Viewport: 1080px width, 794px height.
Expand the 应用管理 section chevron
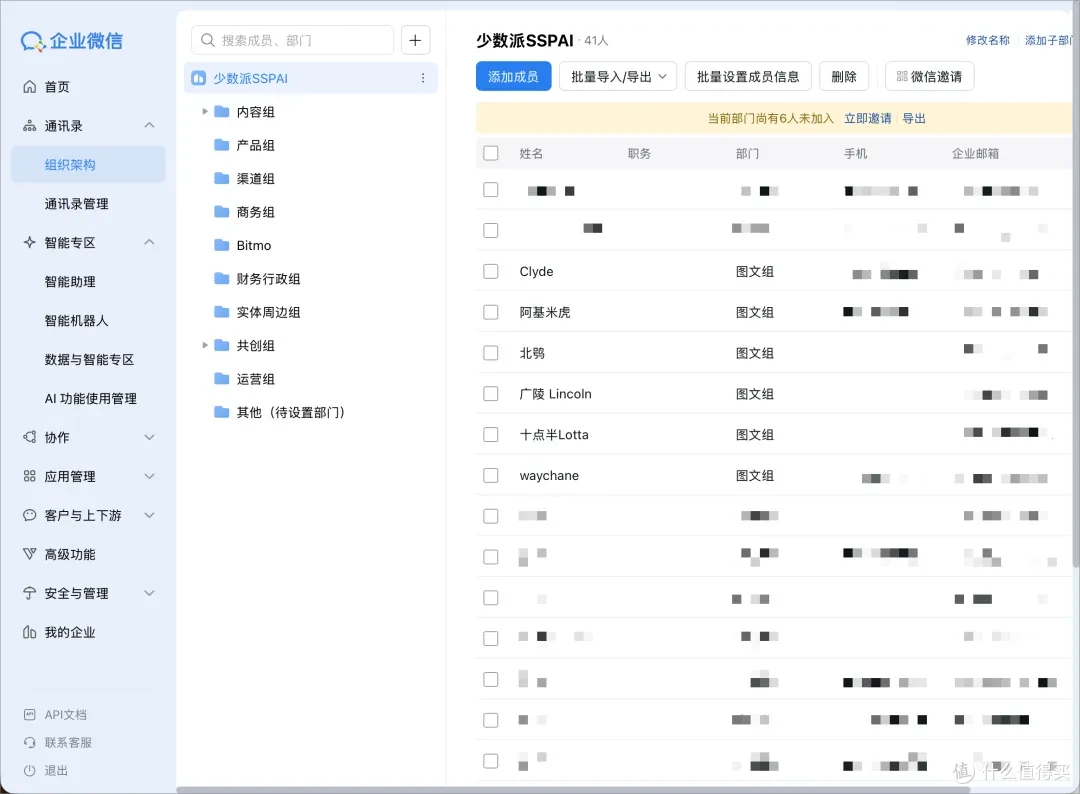(149, 477)
